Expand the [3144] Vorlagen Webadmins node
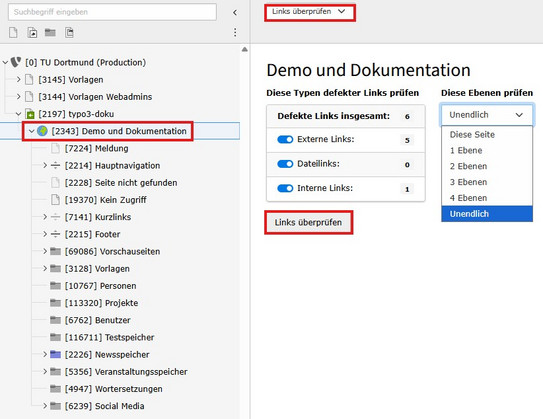The height and width of the screenshot is (419, 543). tap(19, 97)
